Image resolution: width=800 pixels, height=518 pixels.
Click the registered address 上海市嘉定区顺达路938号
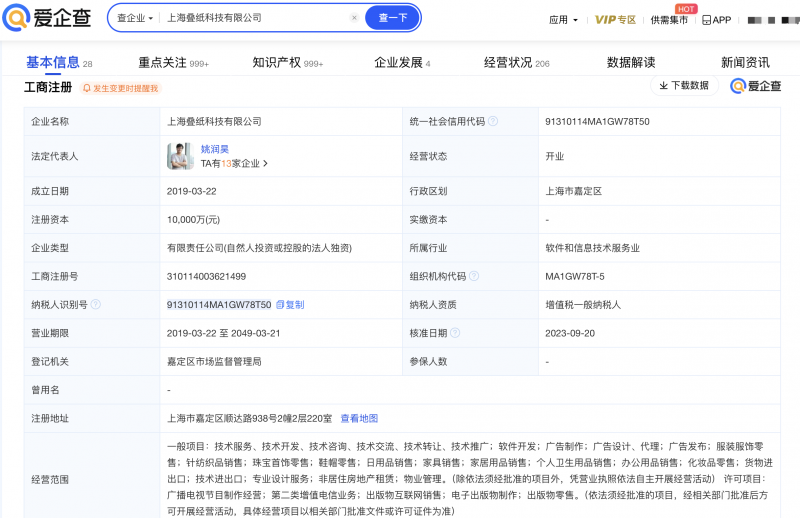point(249,418)
